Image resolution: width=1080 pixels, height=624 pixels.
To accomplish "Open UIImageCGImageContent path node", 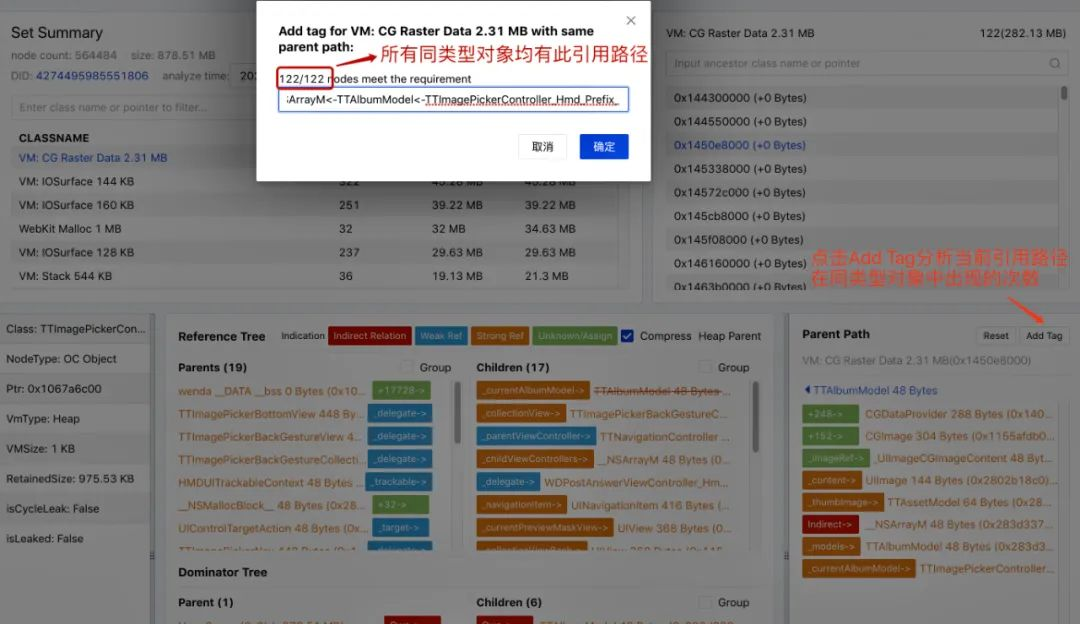I will [964, 458].
